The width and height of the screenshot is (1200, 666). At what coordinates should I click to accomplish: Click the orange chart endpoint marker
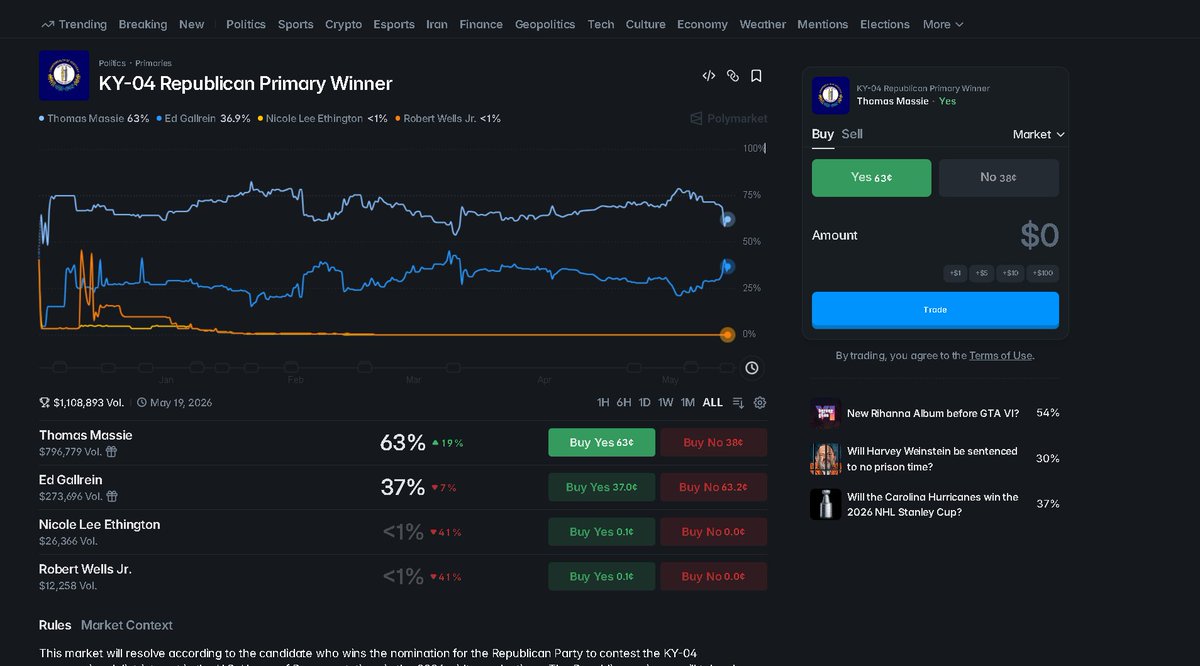click(727, 335)
